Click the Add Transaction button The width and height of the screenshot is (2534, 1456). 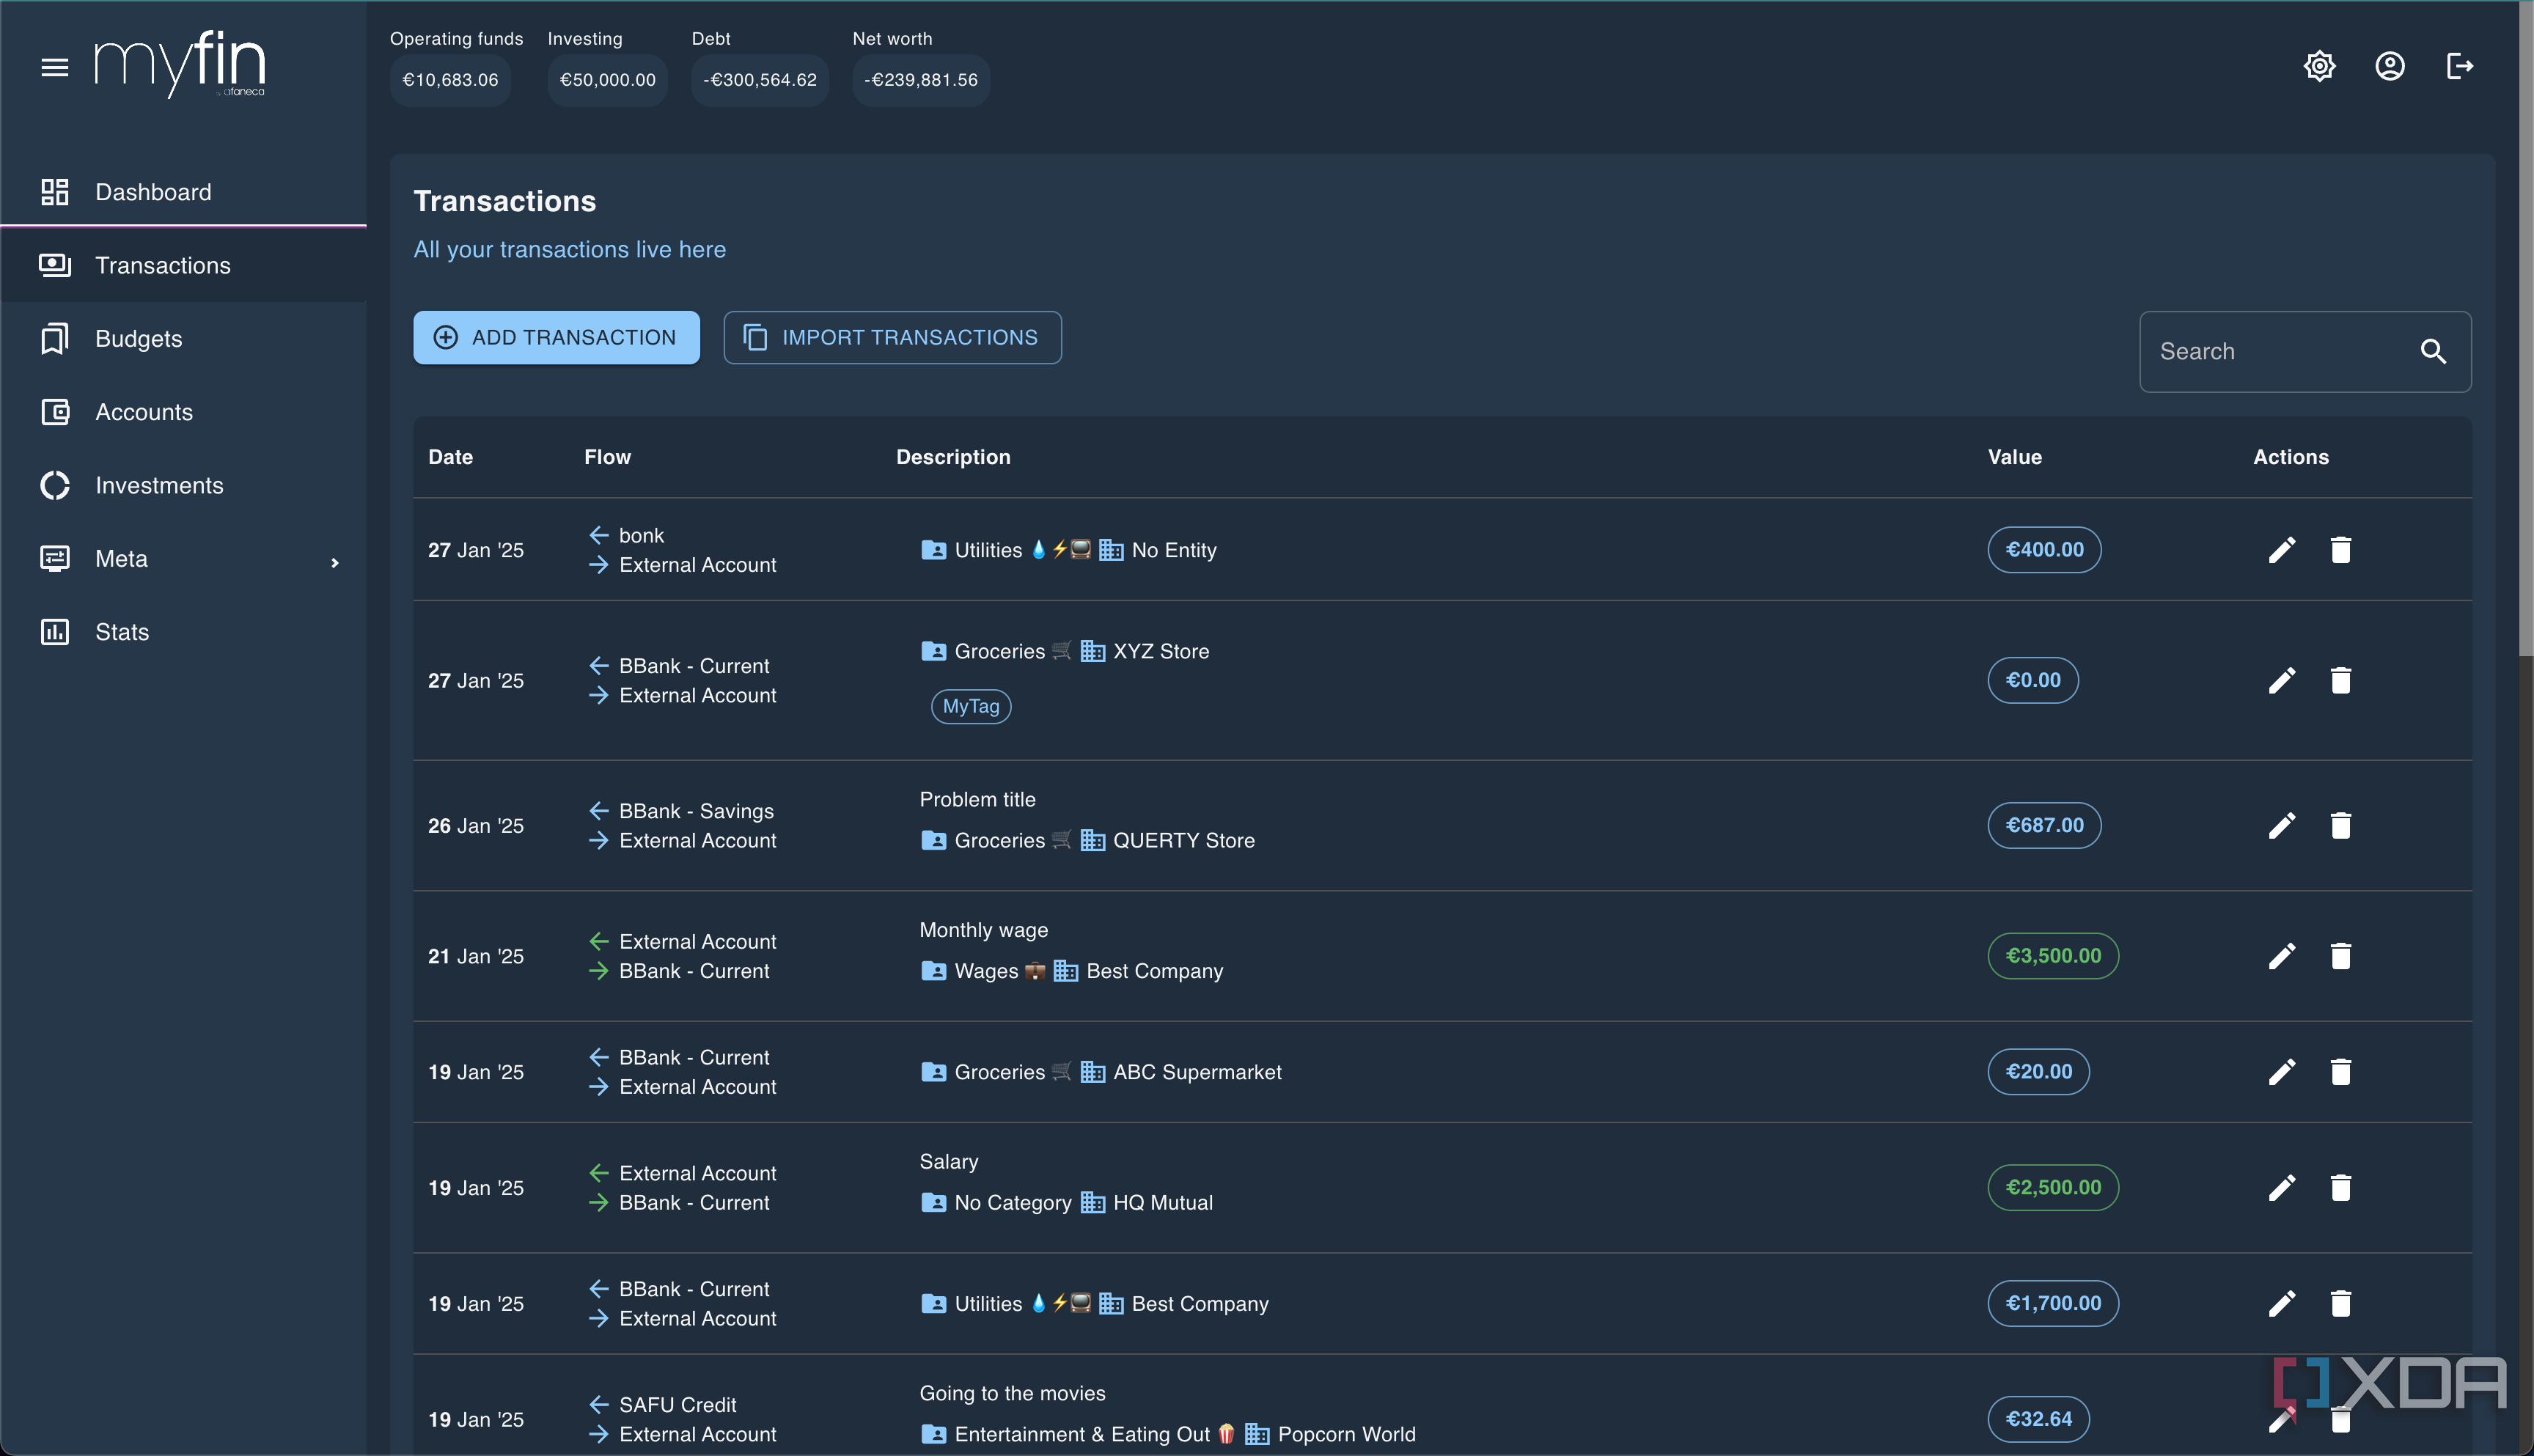tap(556, 338)
